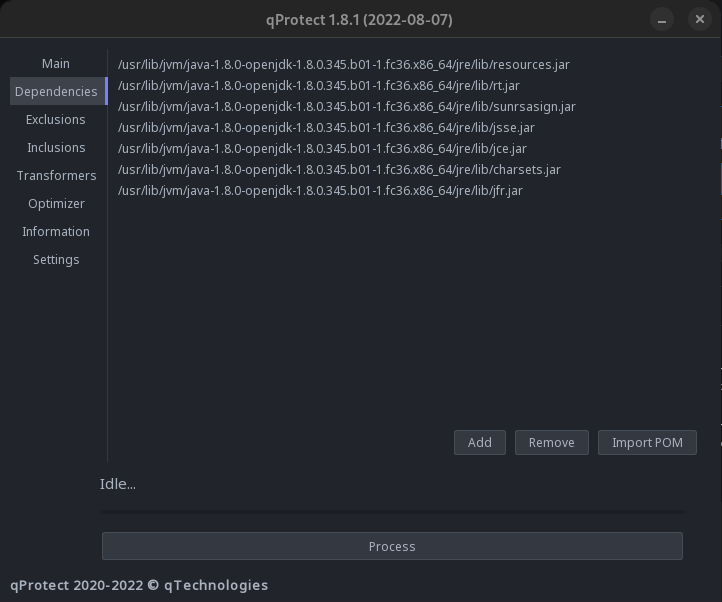Go to the Transformers tab

pos(56,175)
